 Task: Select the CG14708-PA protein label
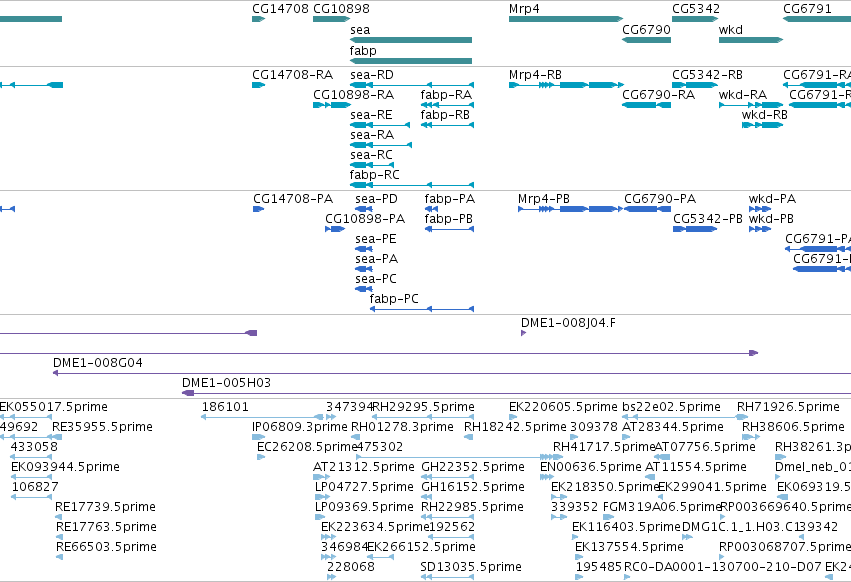[x=293, y=199]
